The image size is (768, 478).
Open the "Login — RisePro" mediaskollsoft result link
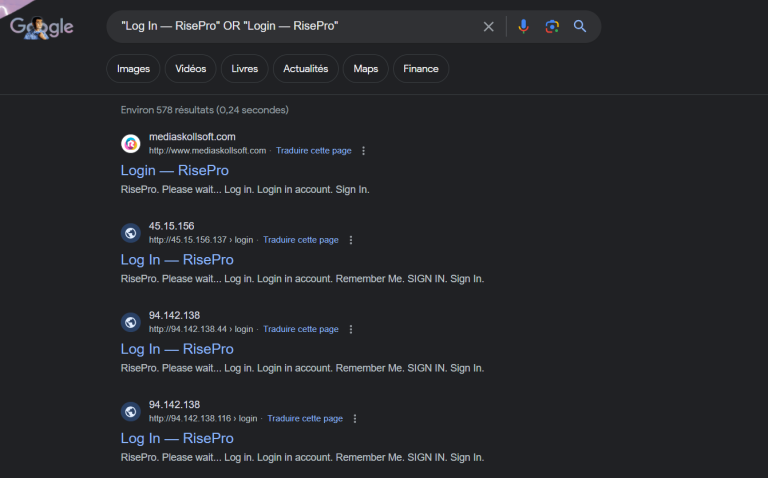point(175,171)
